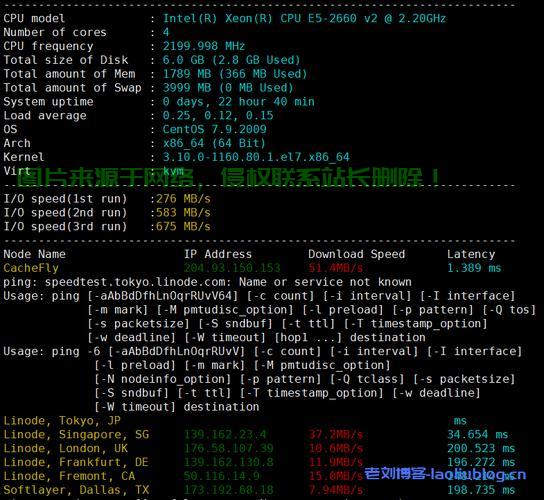Viewport: 544px width, 500px height.
Task: Select the CacheFly node name
Action: click(x=31, y=268)
